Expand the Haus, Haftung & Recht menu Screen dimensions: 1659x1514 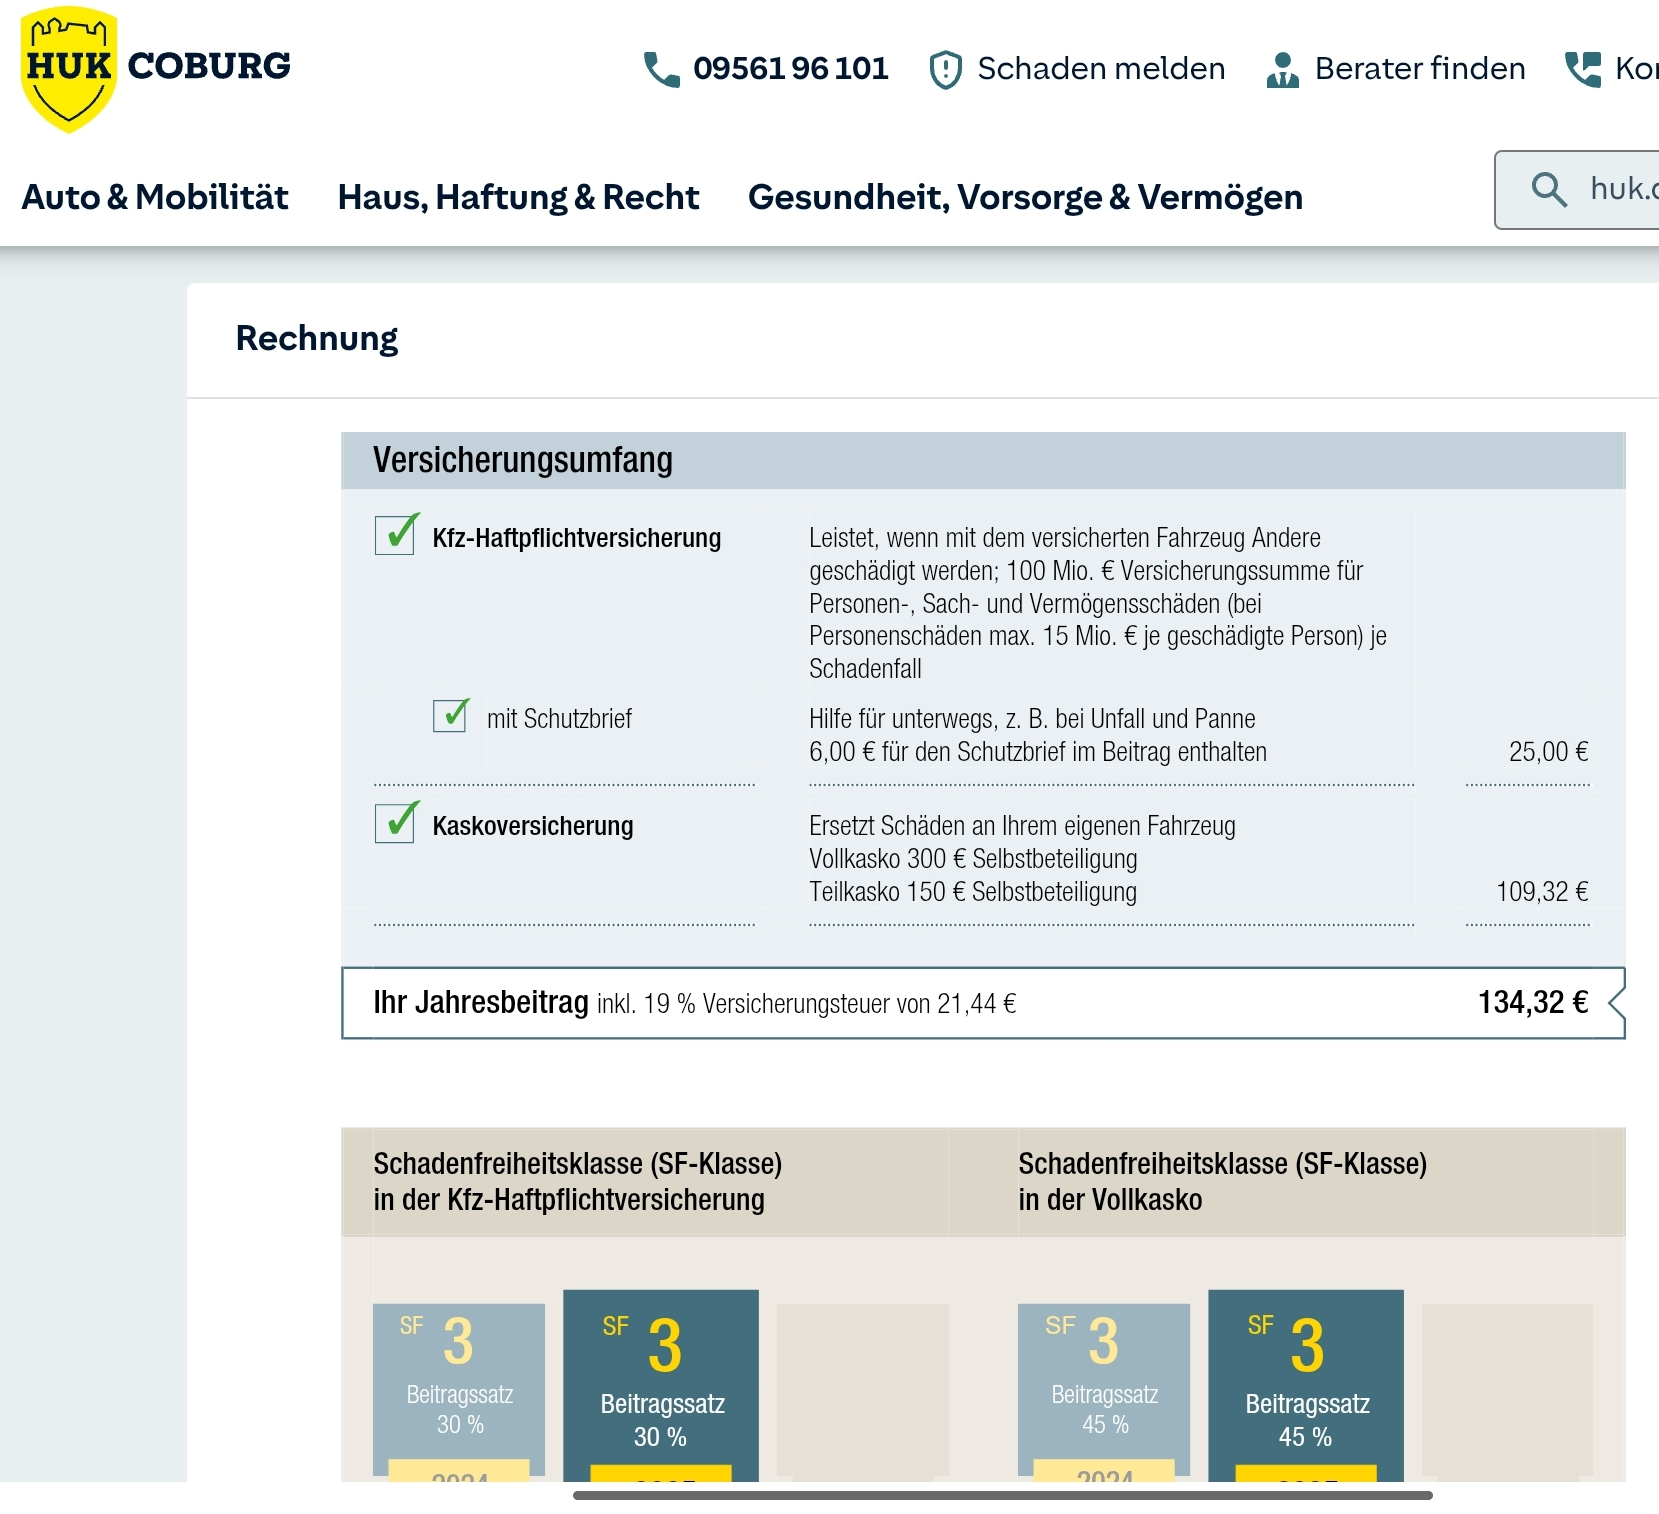coord(518,197)
